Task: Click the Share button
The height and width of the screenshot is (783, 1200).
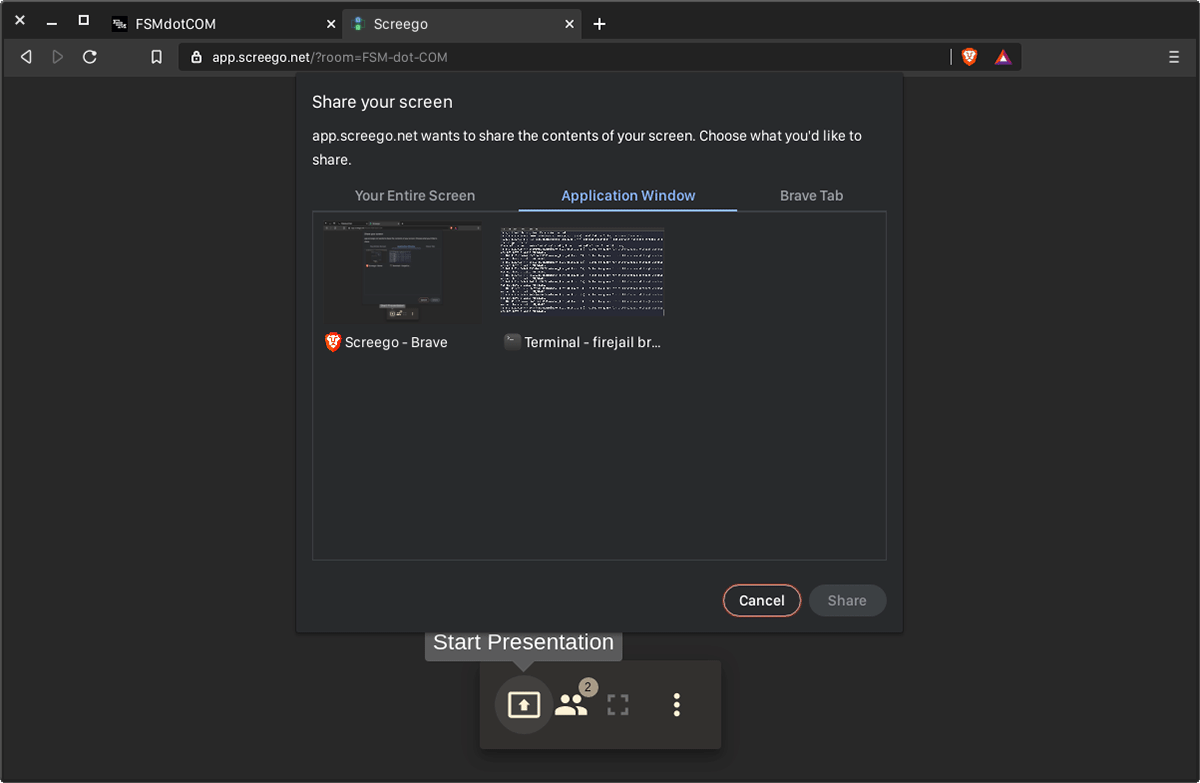Action: point(847,600)
